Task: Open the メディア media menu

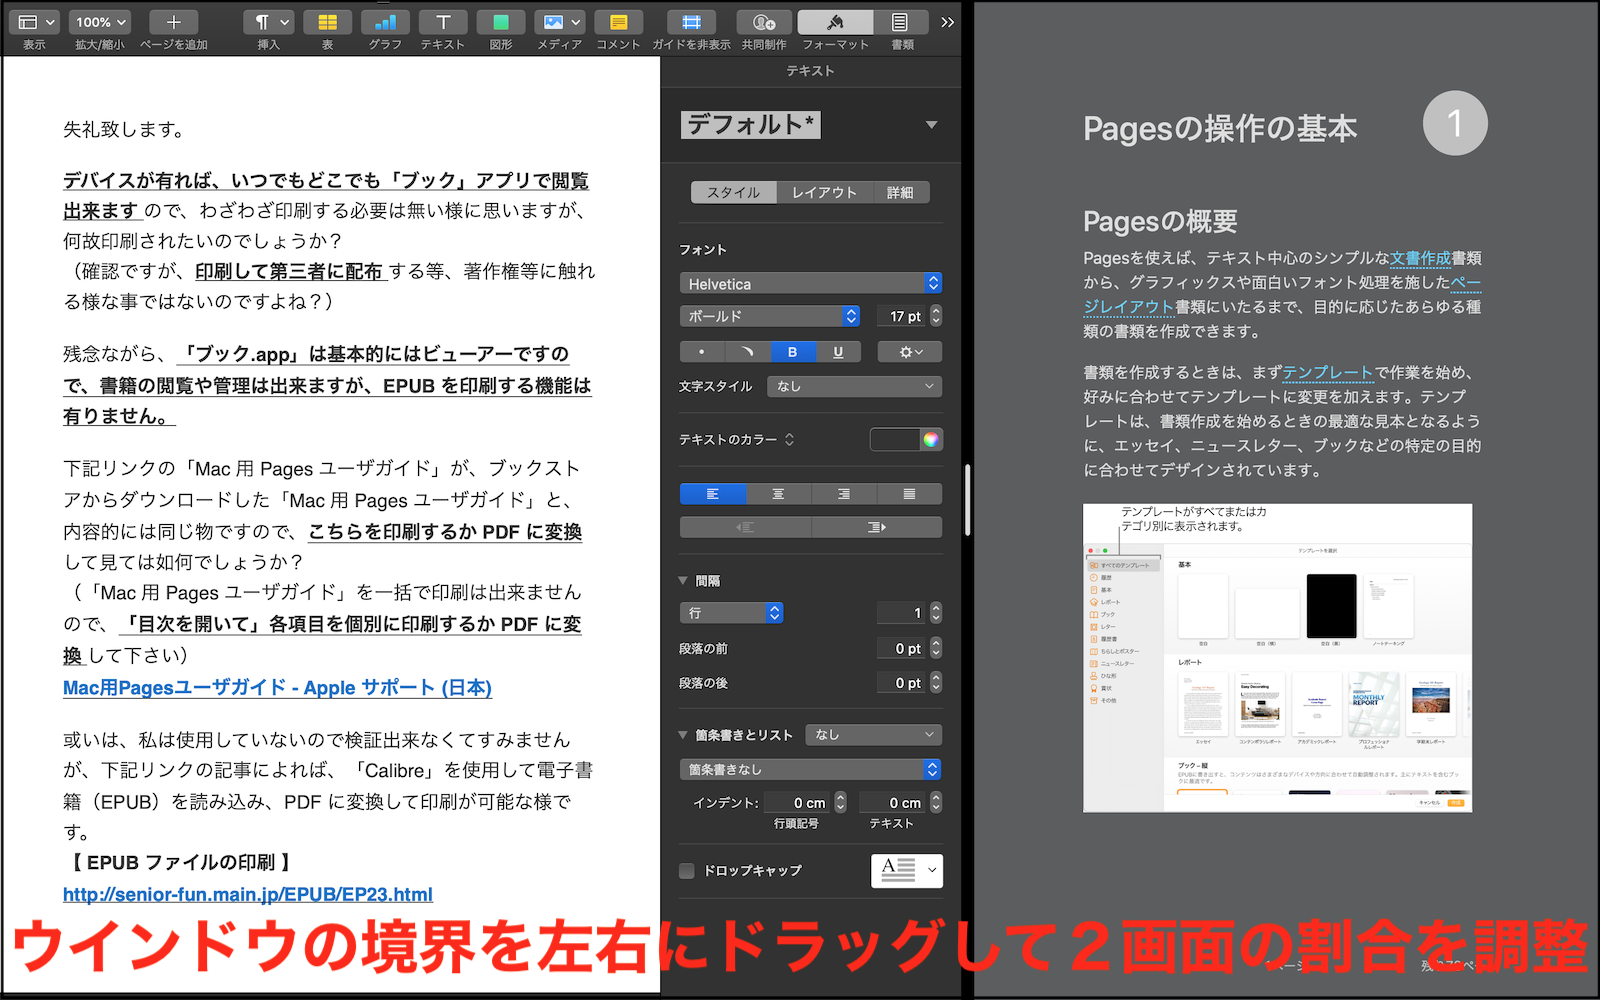Action: [x=559, y=22]
